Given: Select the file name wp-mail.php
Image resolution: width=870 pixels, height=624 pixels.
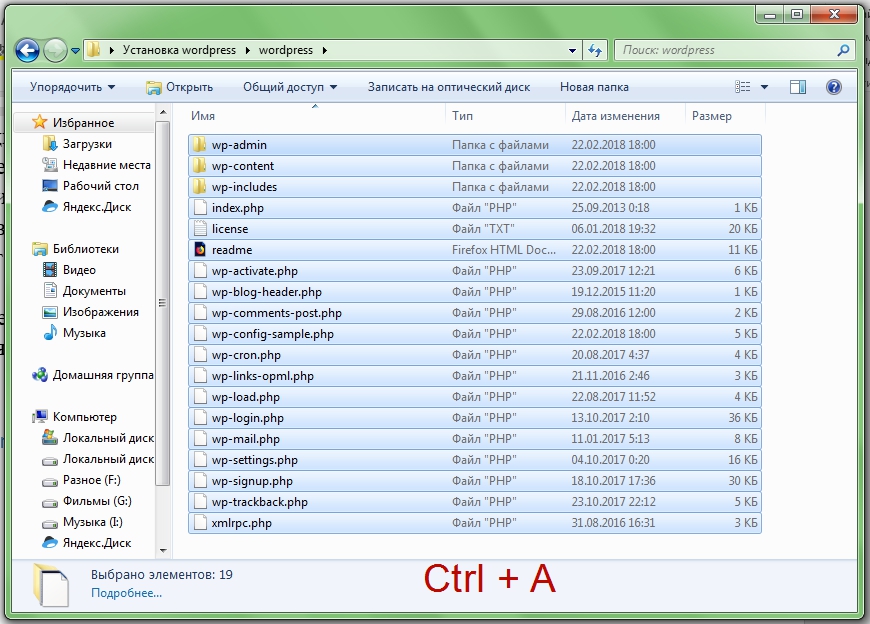Looking at the screenshot, I should tap(245, 439).
